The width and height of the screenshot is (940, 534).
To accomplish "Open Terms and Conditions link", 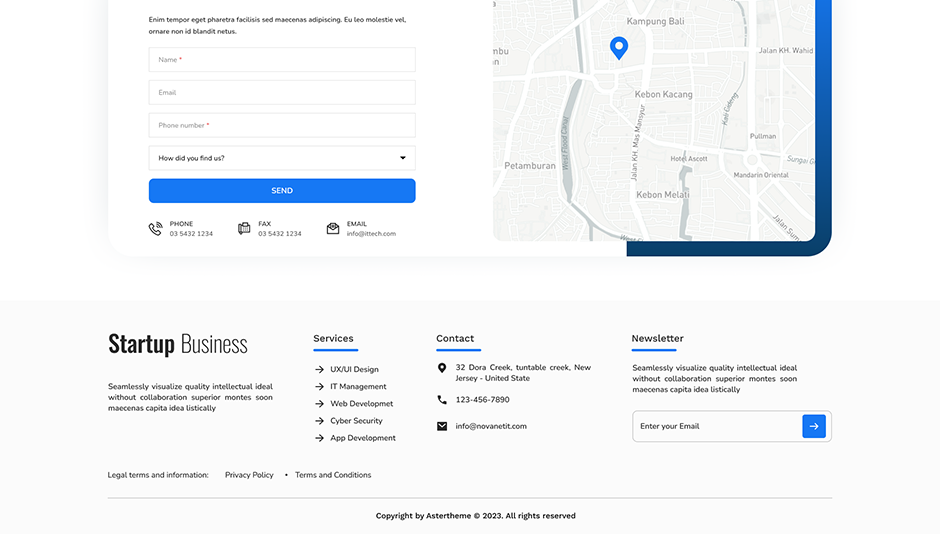I will [x=333, y=475].
